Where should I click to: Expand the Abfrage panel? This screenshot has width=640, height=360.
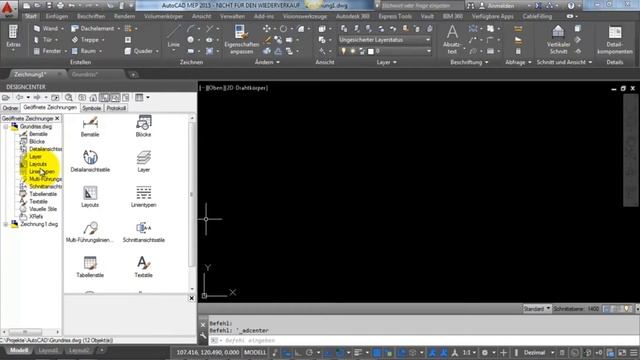tap(518, 62)
